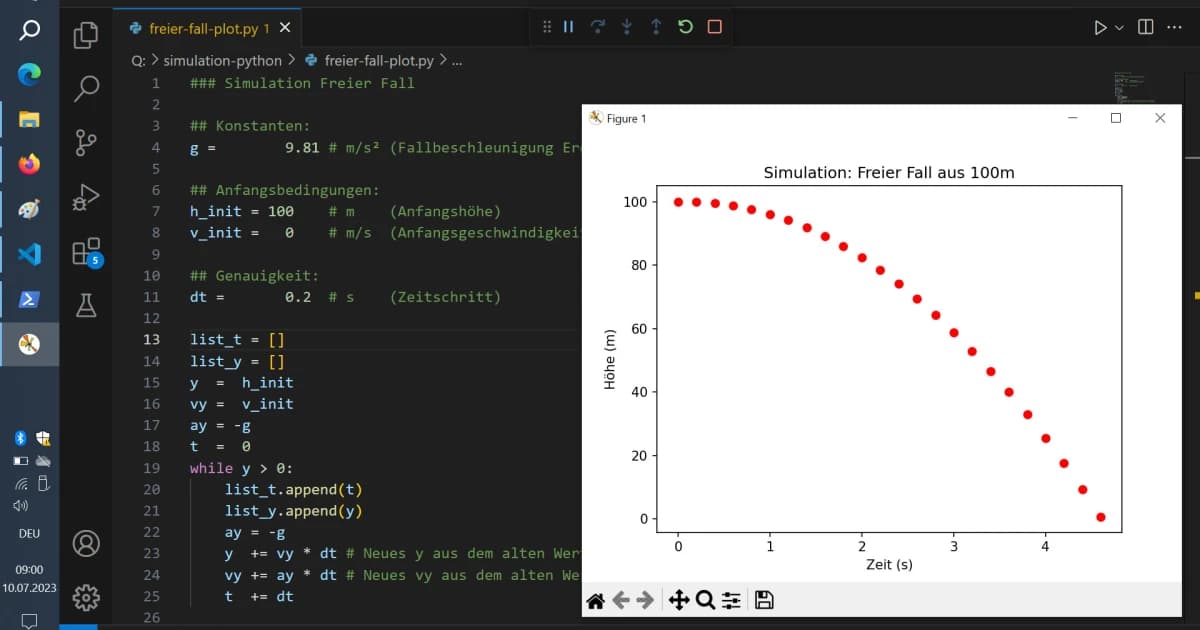
Task: Switch to matplotlib figure taskbar icon
Action: (x=29, y=345)
